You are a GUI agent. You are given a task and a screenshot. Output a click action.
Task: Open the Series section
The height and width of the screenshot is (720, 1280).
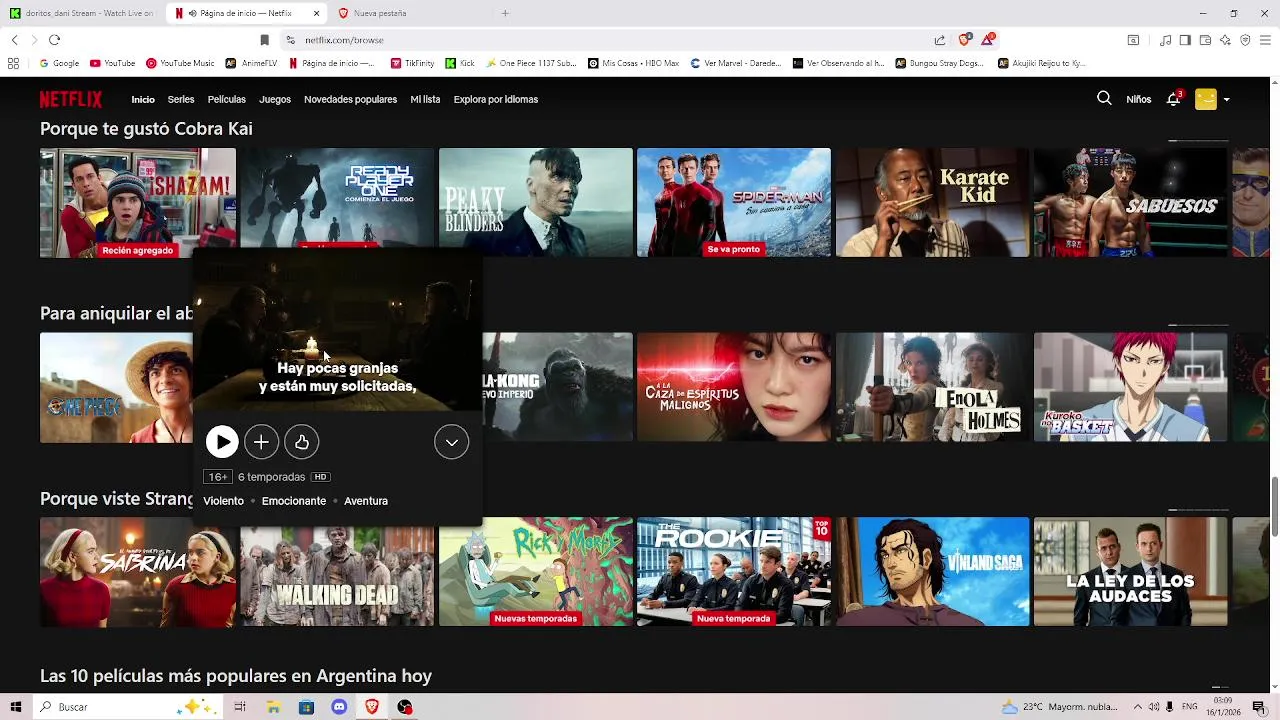point(181,99)
